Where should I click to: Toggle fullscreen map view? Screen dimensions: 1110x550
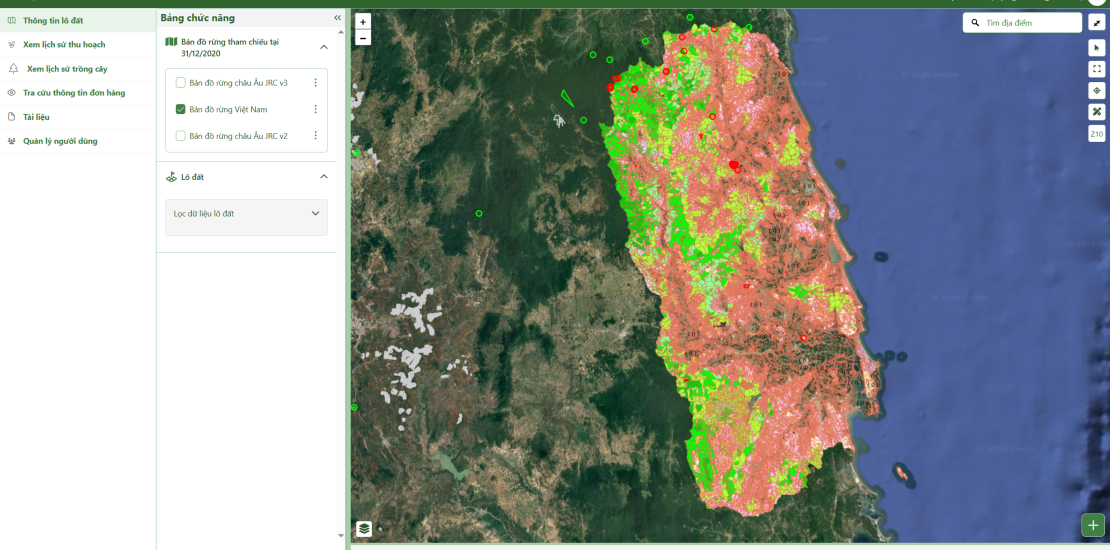click(x=1097, y=69)
